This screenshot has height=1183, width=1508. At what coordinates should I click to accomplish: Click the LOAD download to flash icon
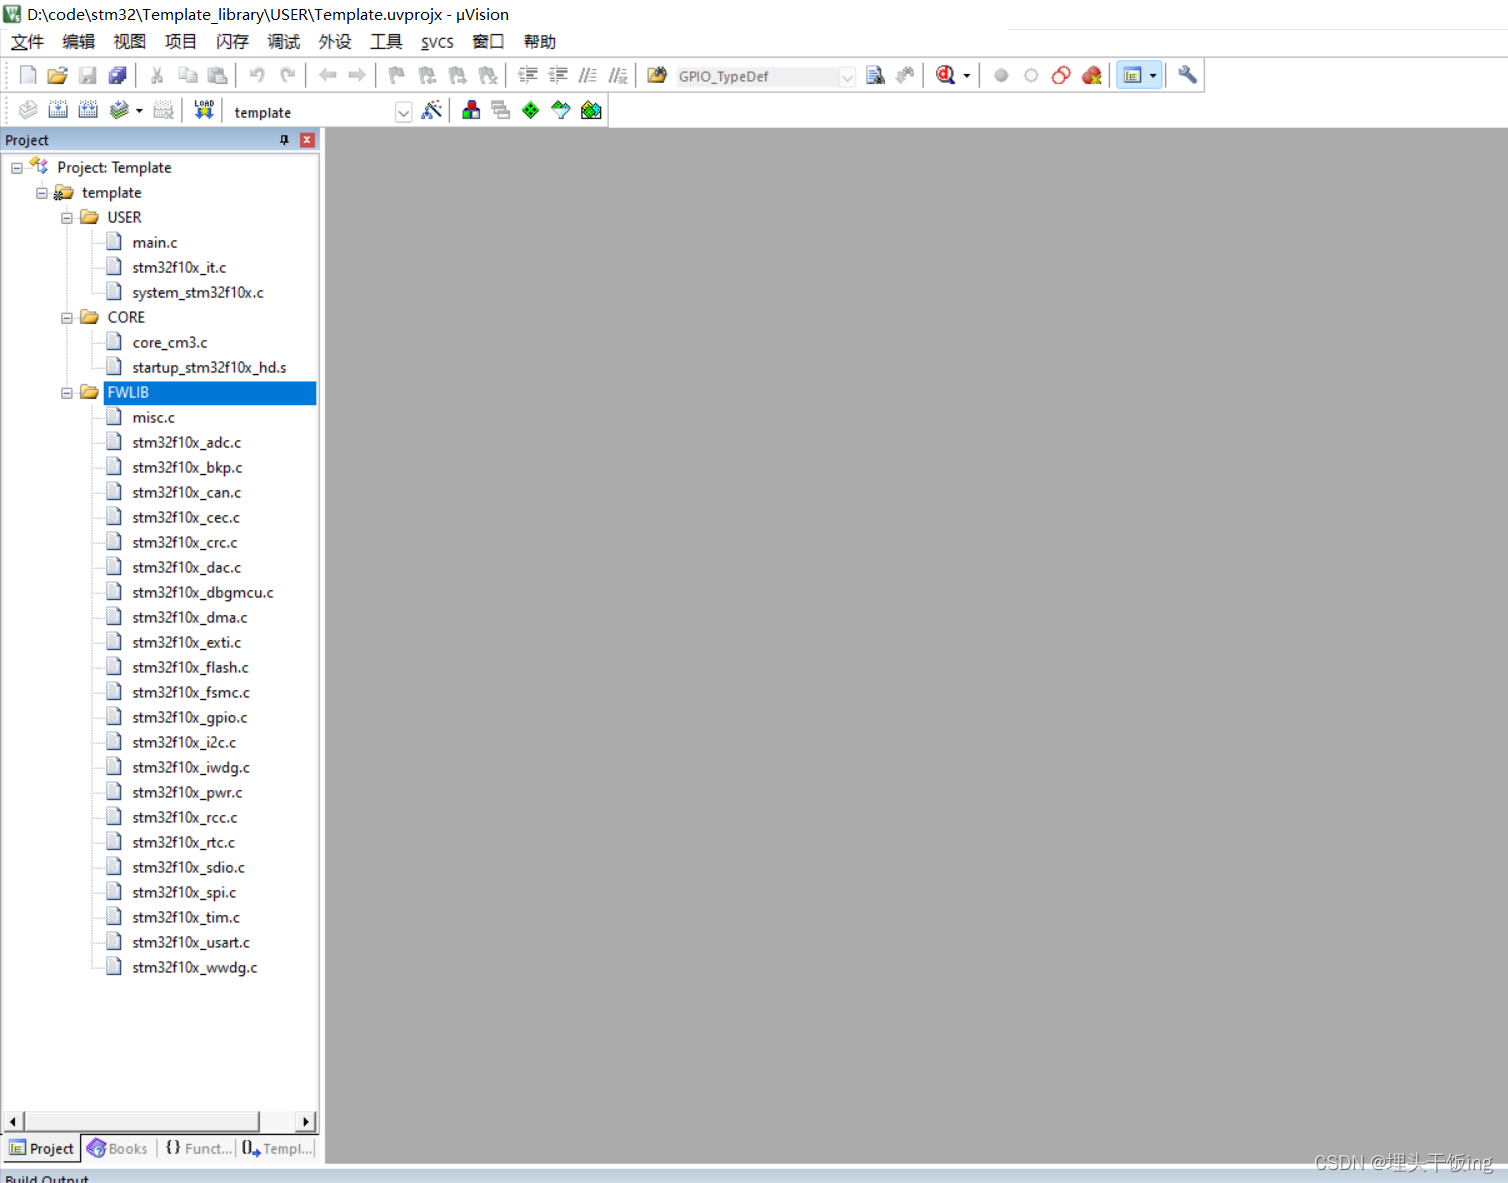click(x=204, y=110)
